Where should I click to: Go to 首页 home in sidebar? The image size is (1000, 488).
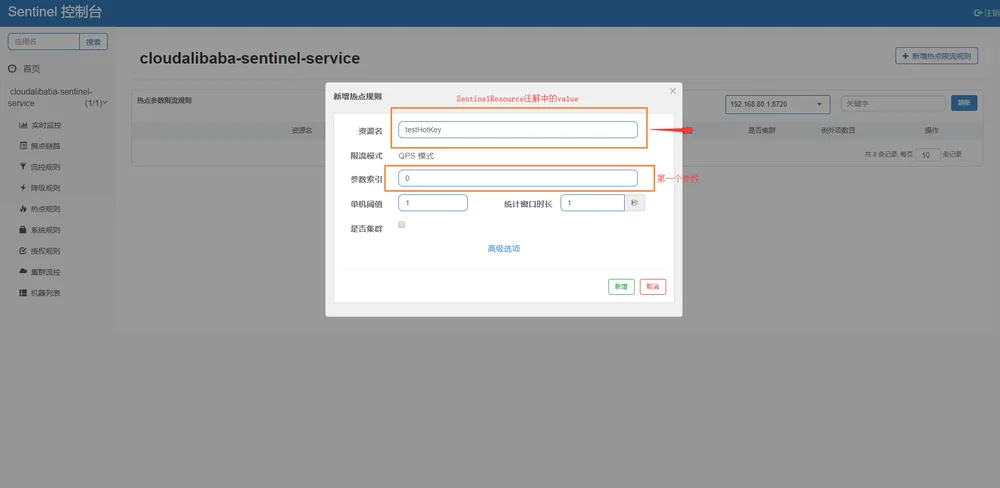pyautogui.click(x=31, y=69)
